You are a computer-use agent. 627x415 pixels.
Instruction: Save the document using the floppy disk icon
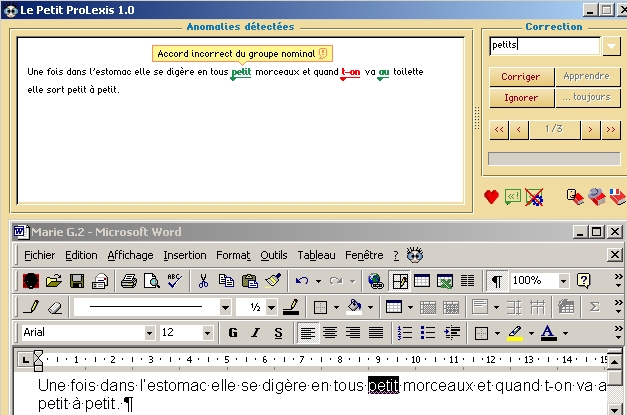coord(77,281)
